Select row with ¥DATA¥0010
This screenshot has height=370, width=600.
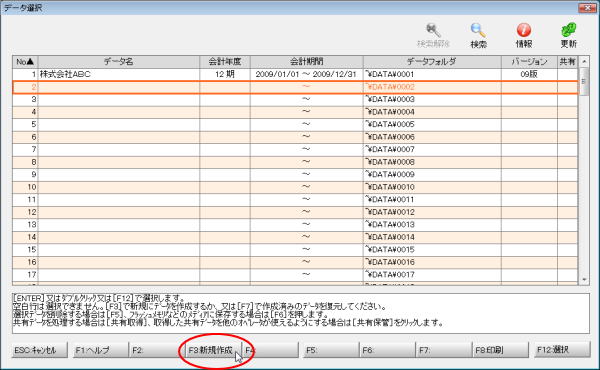tap(295, 187)
